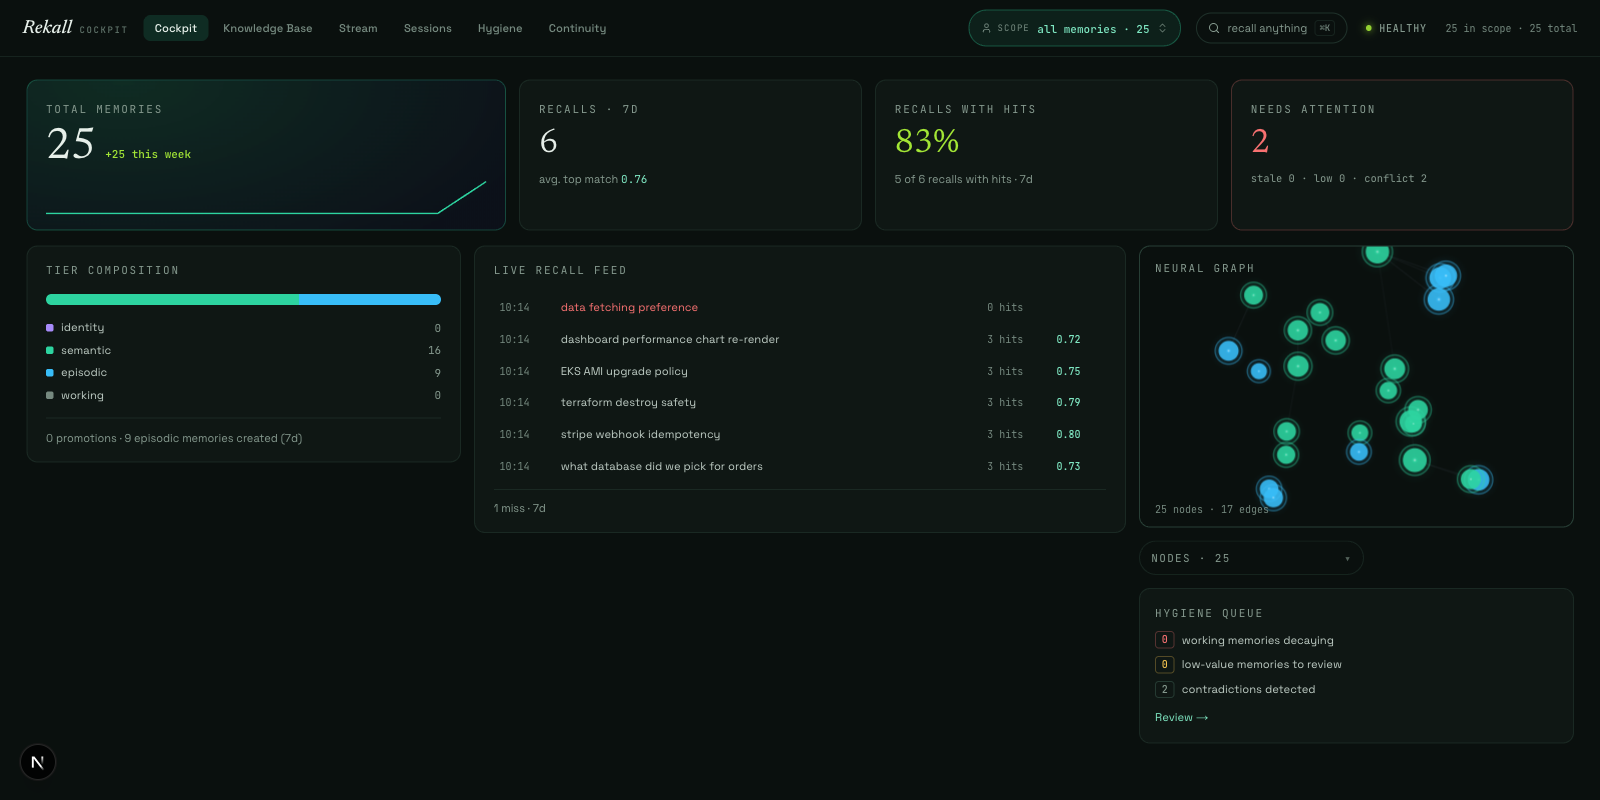The height and width of the screenshot is (800, 1600).
Task: Open the data fetching preference recall
Action: (x=800, y=307)
